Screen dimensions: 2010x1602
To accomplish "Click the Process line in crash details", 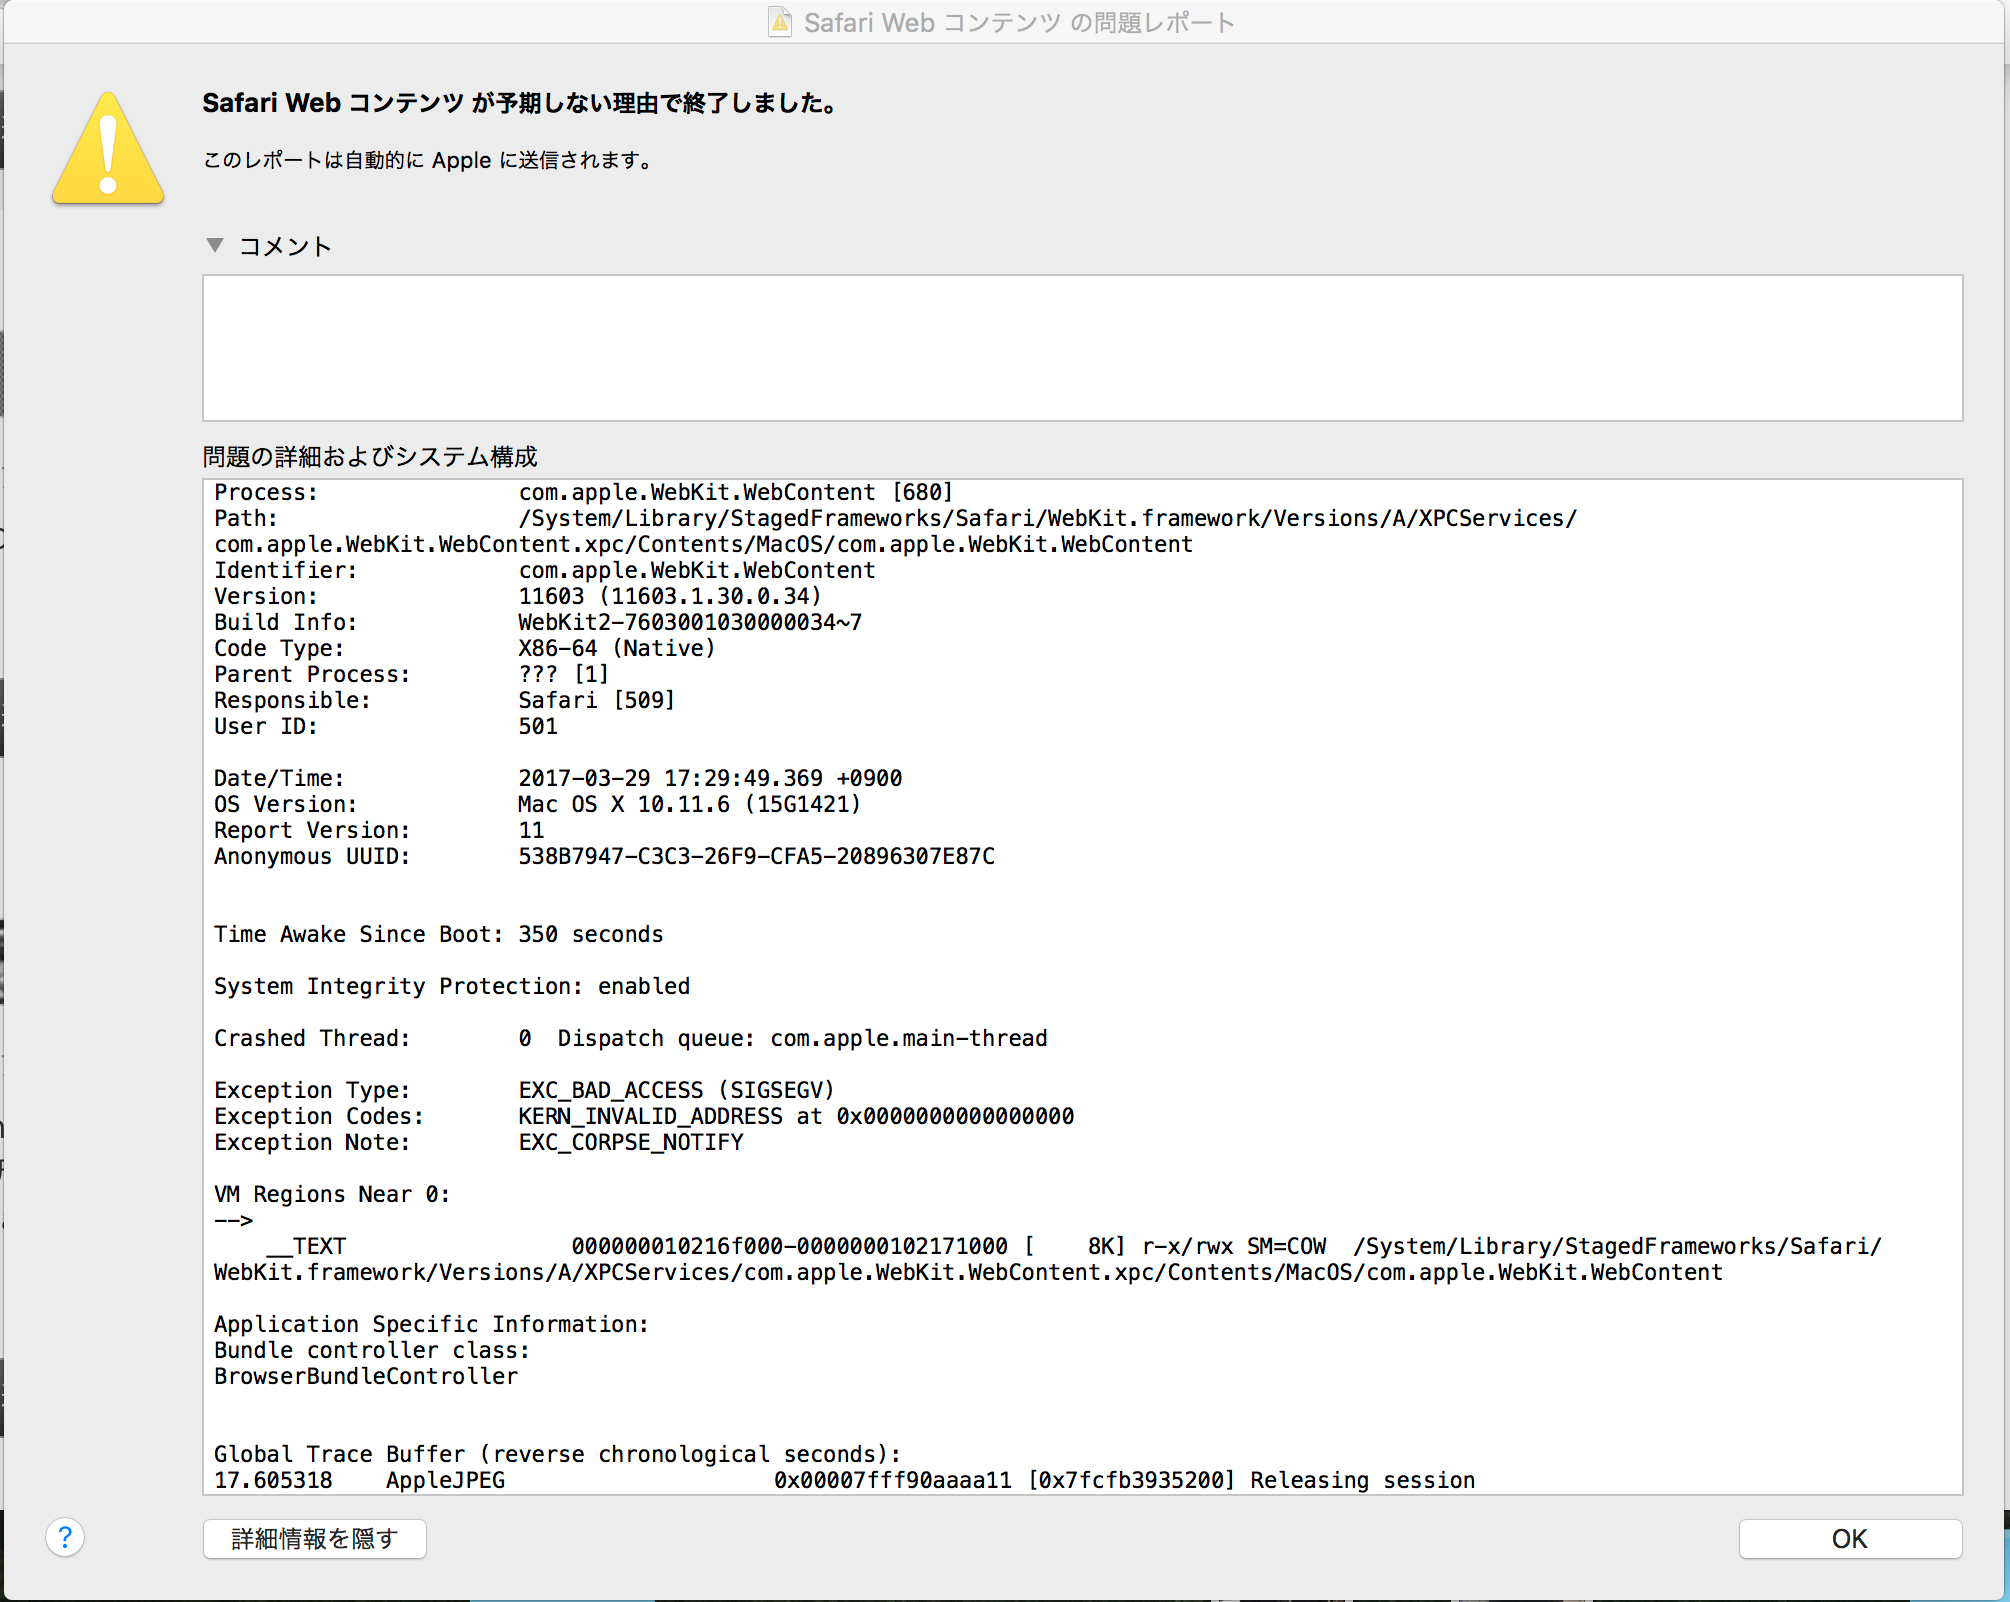I will pyautogui.click(x=583, y=492).
